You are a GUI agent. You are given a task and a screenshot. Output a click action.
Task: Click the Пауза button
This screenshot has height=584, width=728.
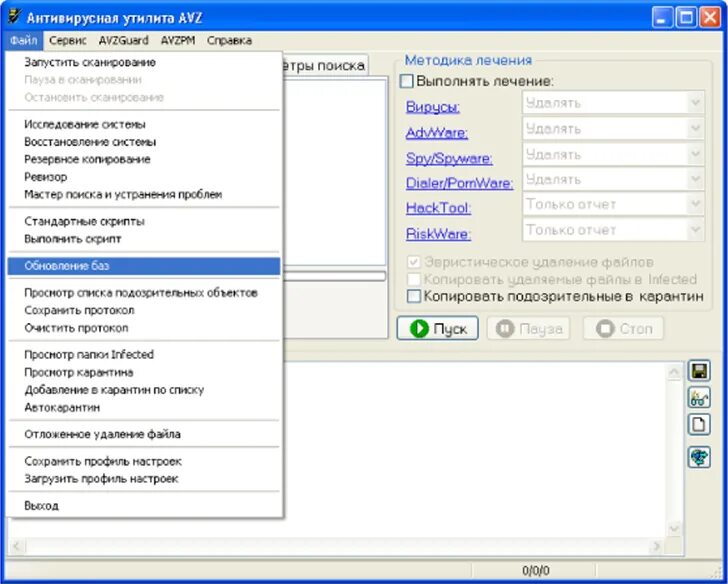coord(529,329)
